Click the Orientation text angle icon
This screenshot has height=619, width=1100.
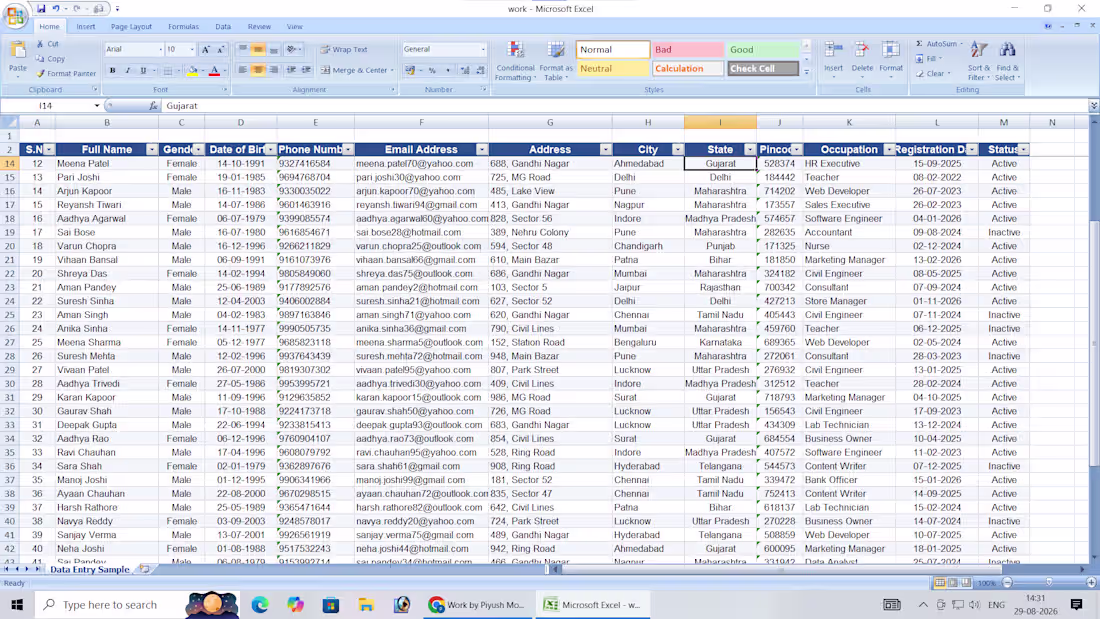[291, 50]
